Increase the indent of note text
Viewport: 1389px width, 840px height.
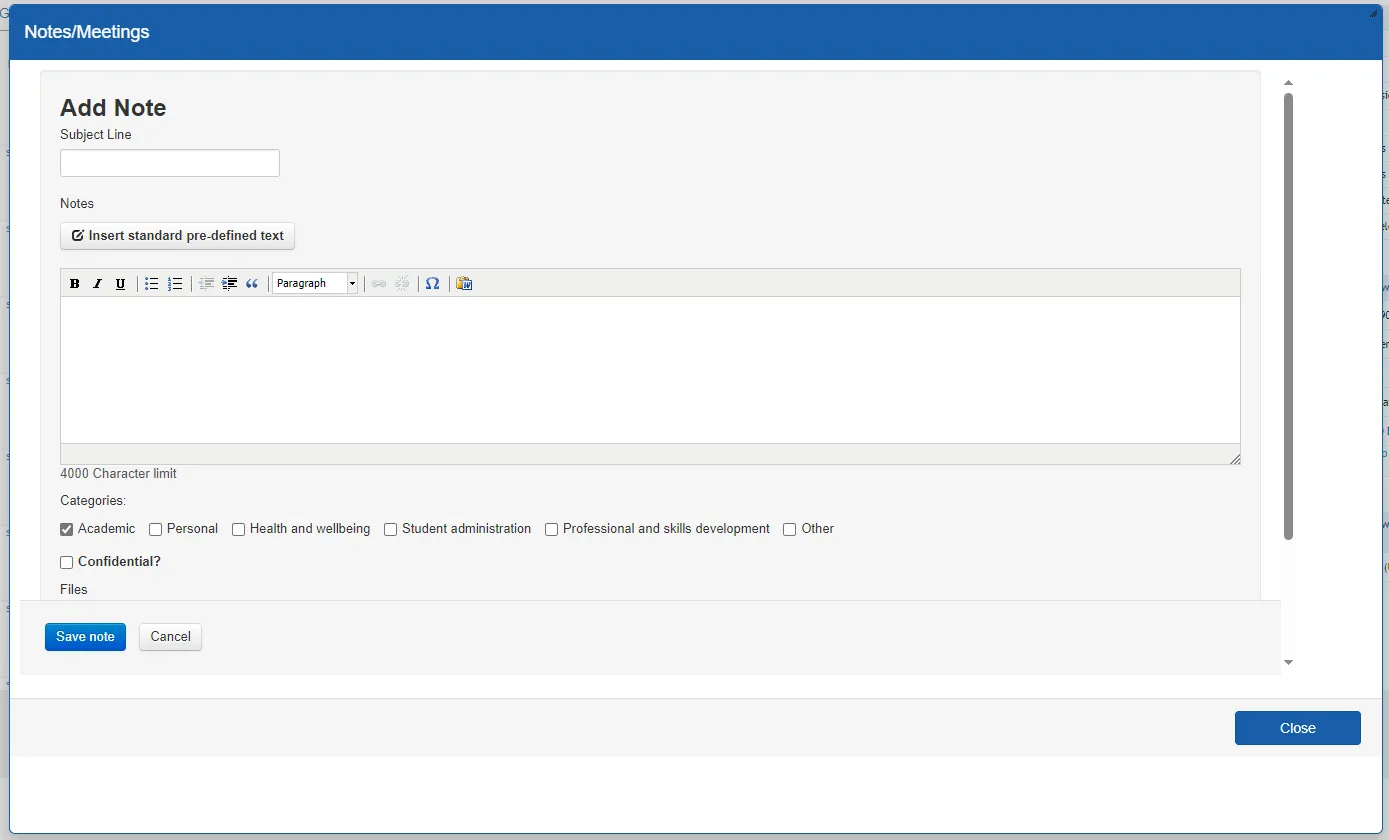point(229,283)
